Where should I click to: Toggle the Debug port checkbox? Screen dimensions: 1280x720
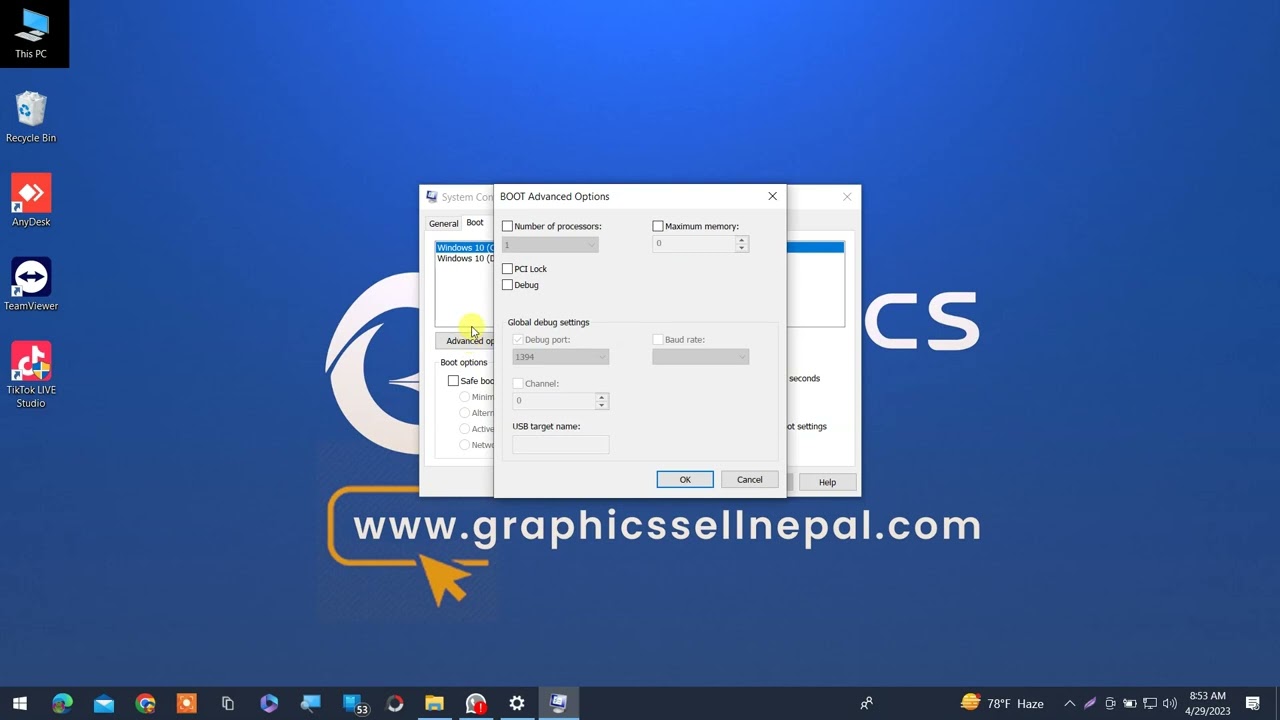click(x=518, y=340)
